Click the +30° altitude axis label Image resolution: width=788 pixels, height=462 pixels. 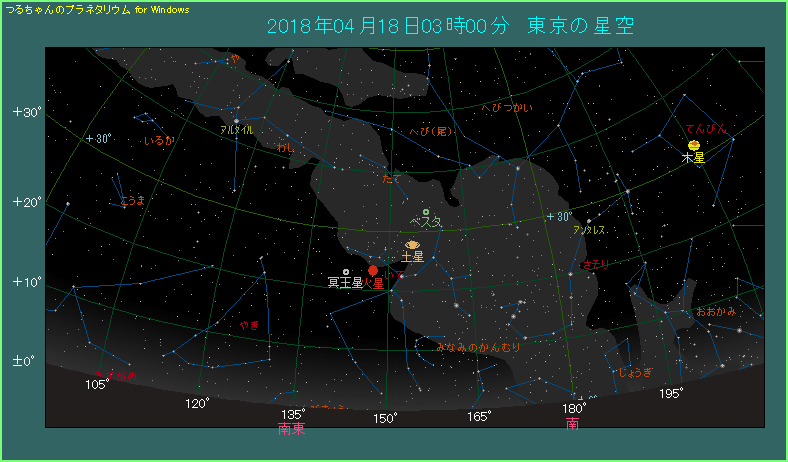26,112
